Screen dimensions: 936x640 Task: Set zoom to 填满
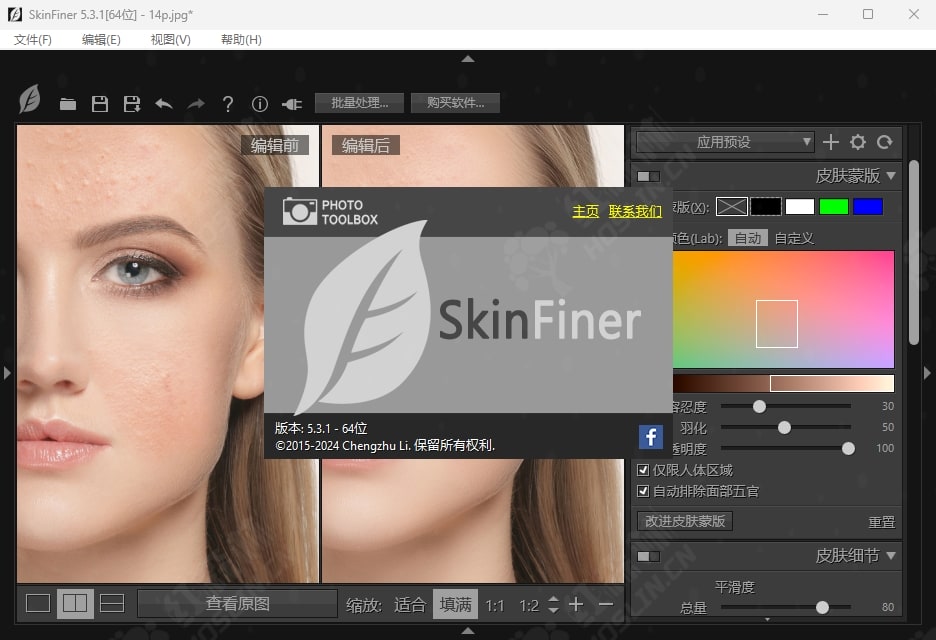[x=455, y=604]
